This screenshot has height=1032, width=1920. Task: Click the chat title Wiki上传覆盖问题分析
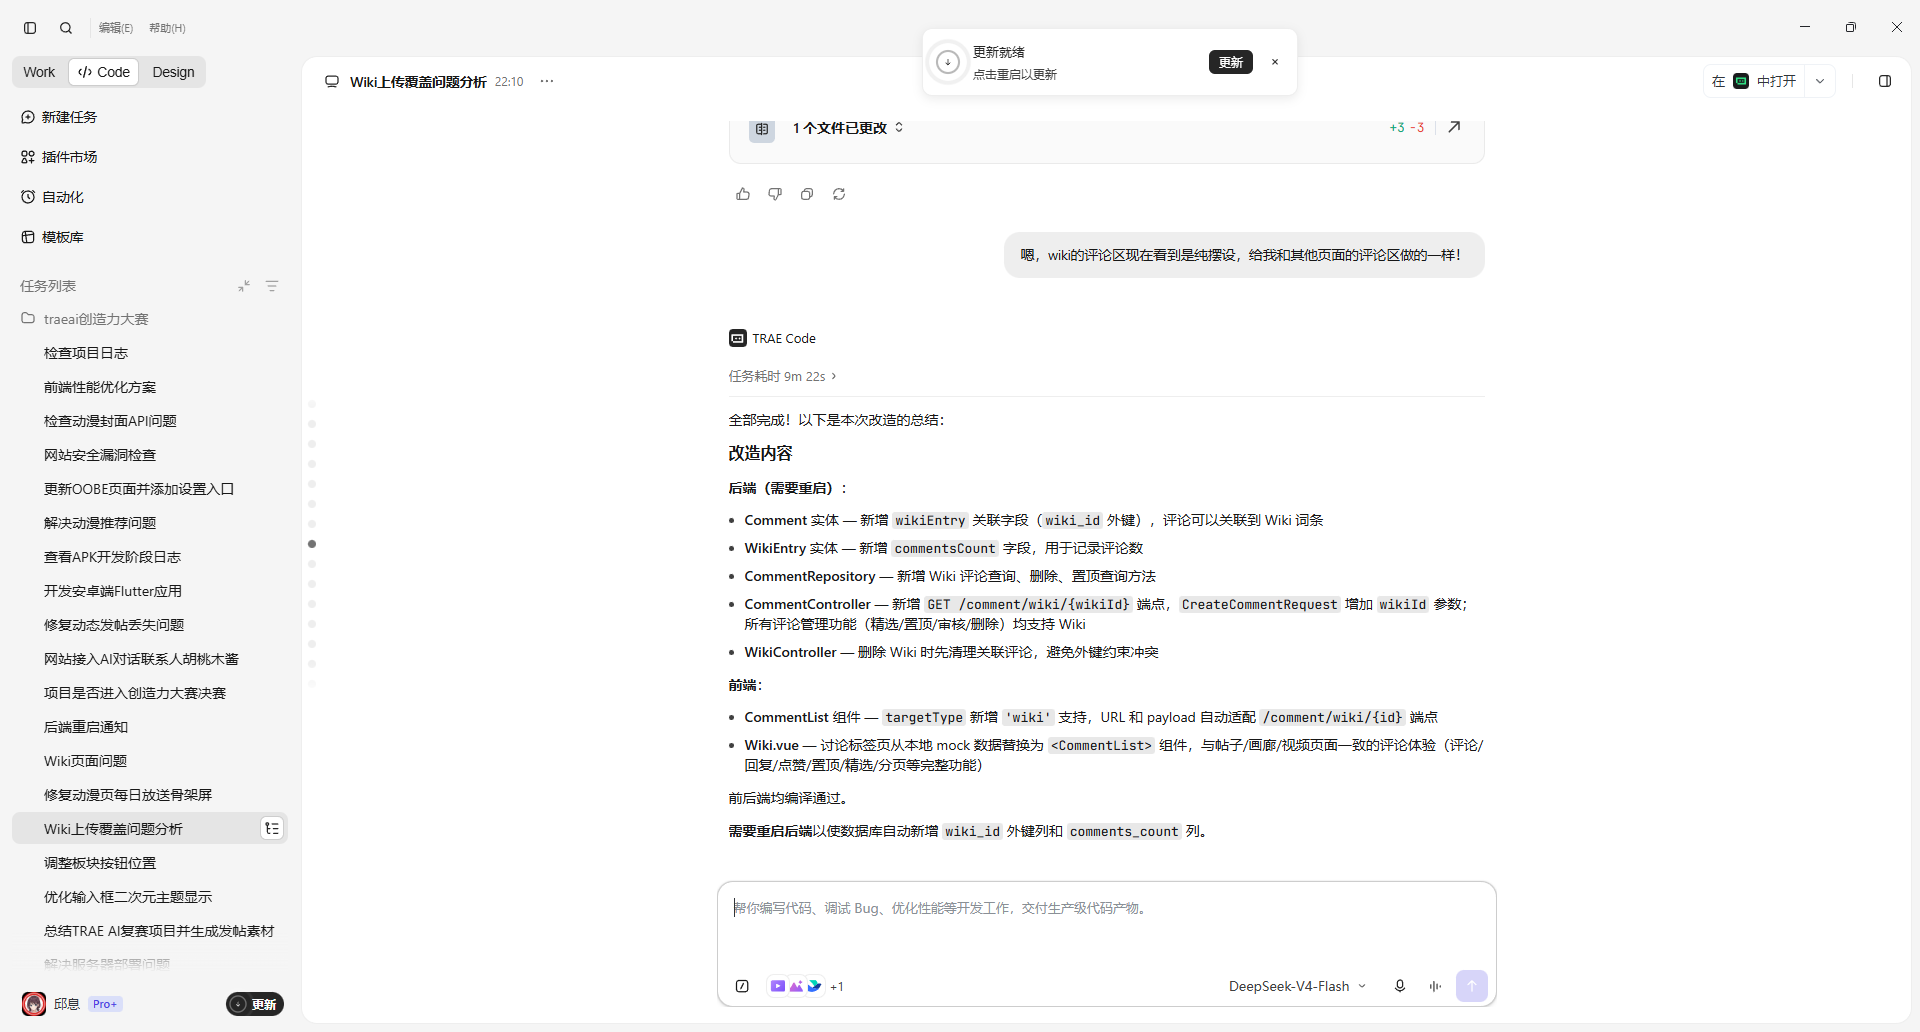pyautogui.click(x=418, y=82)
